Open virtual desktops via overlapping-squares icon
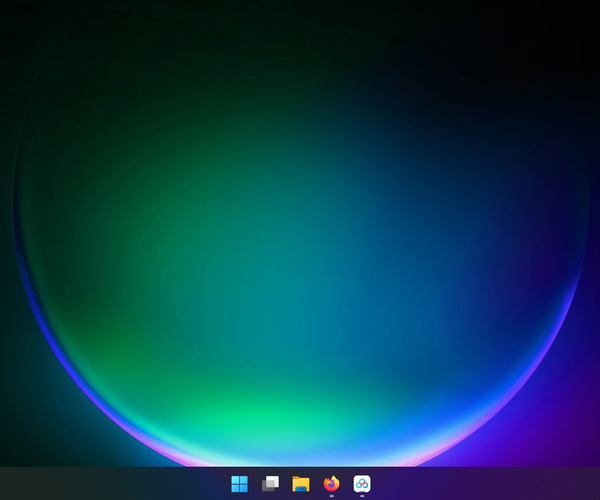The image size is (600, 500). tap(270, 484)
